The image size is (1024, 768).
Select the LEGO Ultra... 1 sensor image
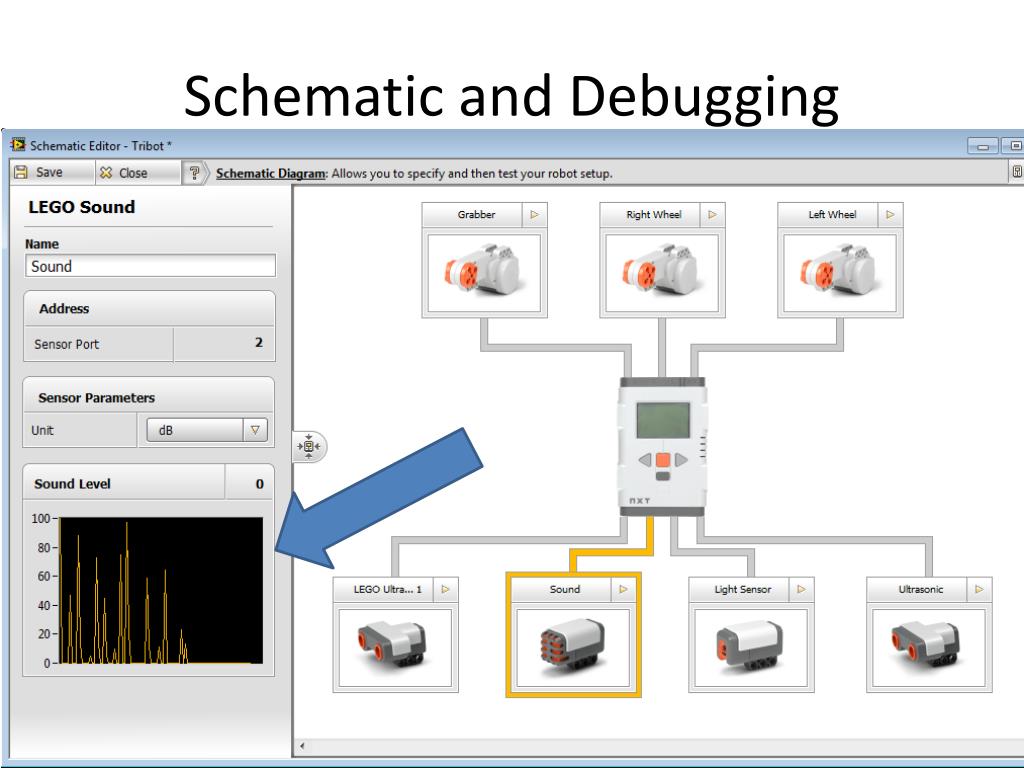point(395,648)
